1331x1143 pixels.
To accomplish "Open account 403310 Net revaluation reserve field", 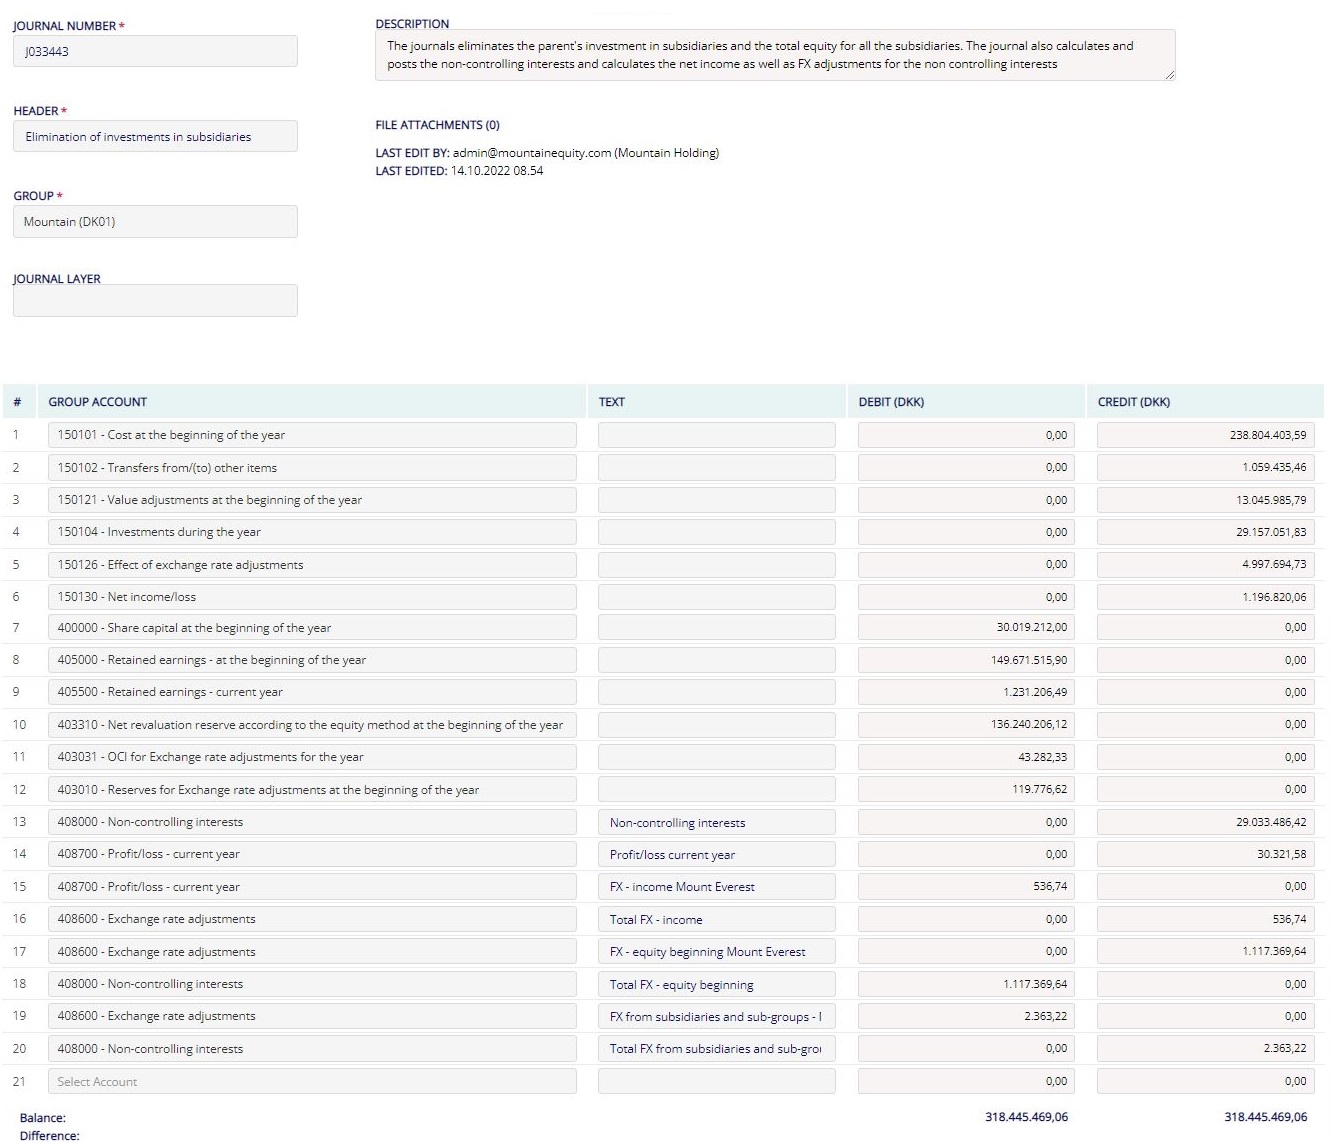I will tap(312, 724).
